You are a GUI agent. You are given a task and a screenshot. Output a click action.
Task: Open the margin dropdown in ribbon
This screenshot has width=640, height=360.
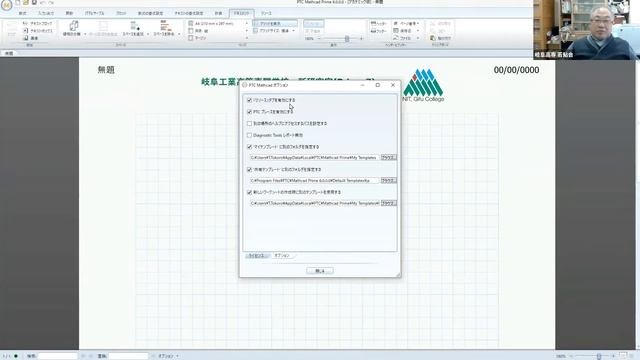pyautogui.click(x=247, y=38)
